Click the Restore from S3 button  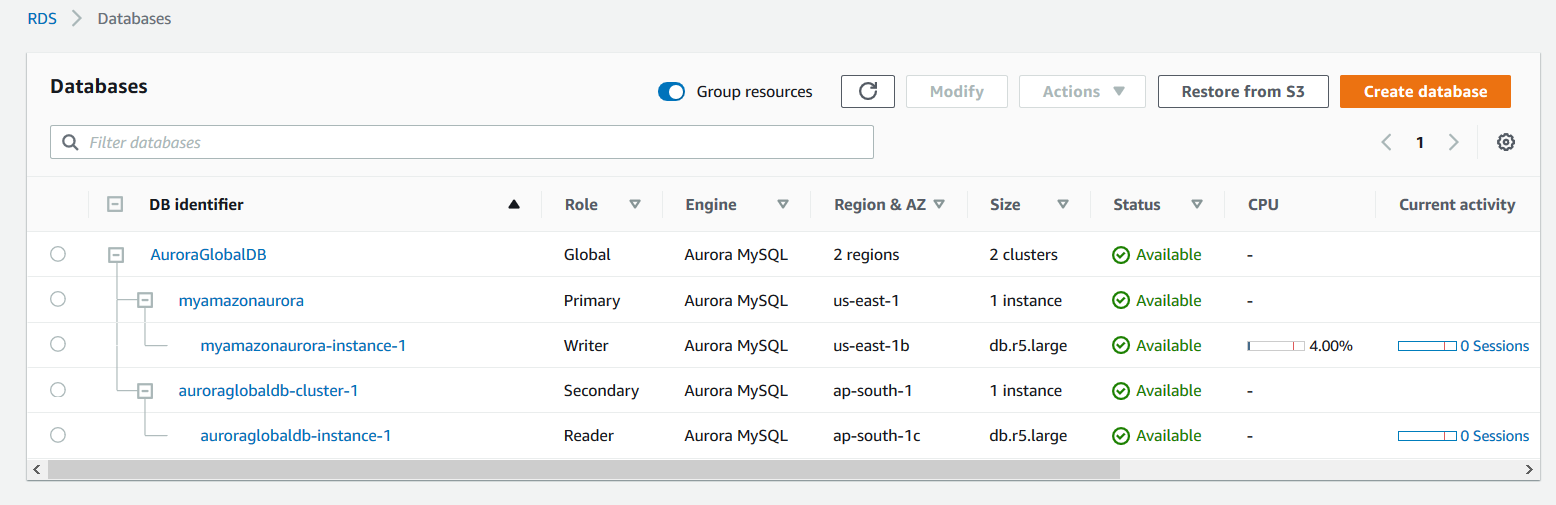[x=1242, y=91]
